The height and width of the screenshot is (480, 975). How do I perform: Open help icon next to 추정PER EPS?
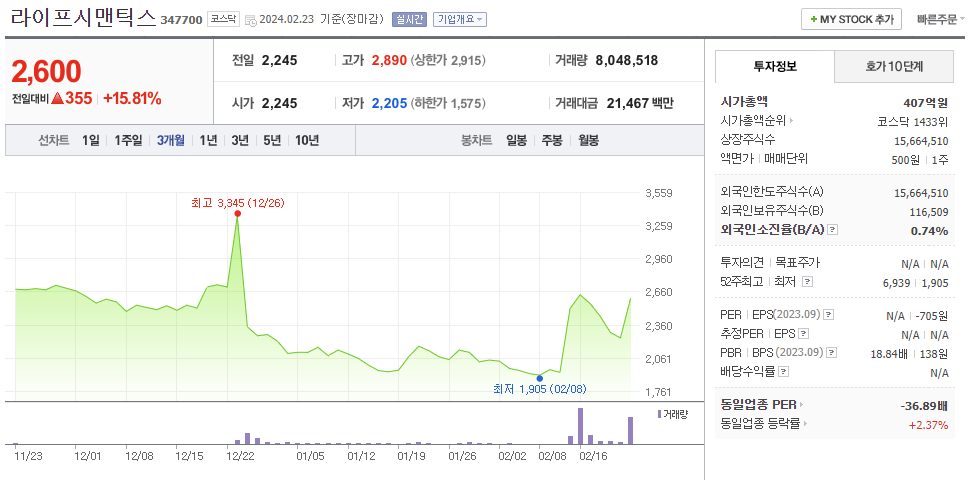pos(803,335)
